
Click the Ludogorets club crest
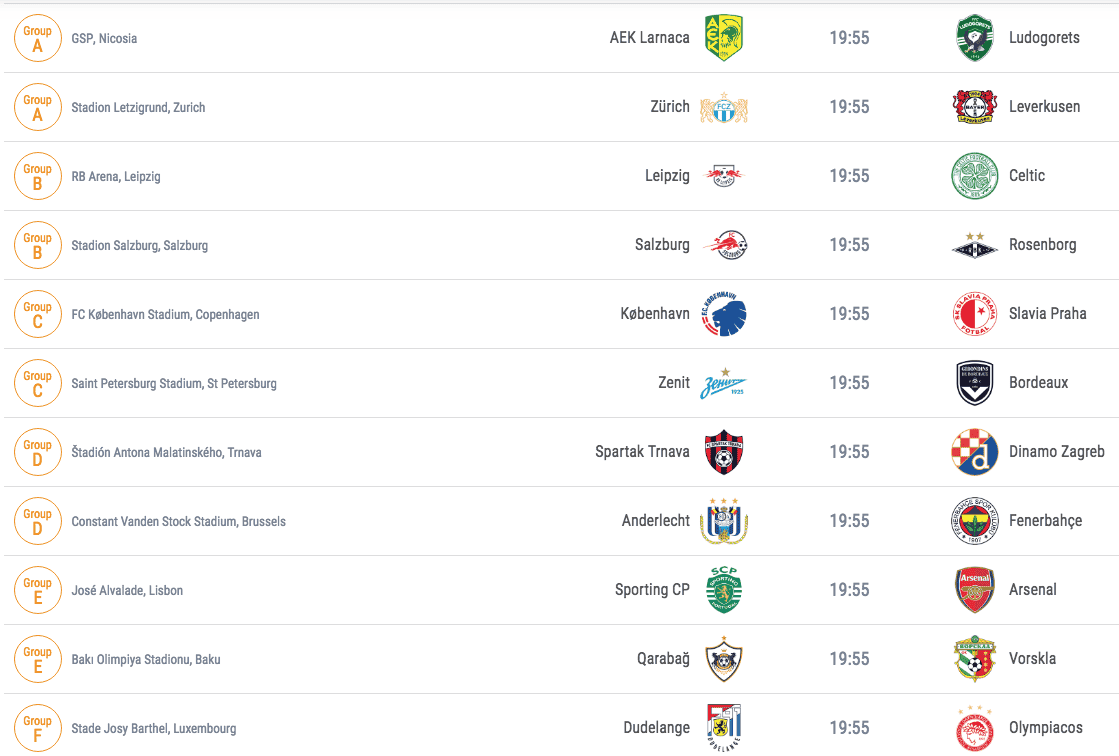pos(974,38)
